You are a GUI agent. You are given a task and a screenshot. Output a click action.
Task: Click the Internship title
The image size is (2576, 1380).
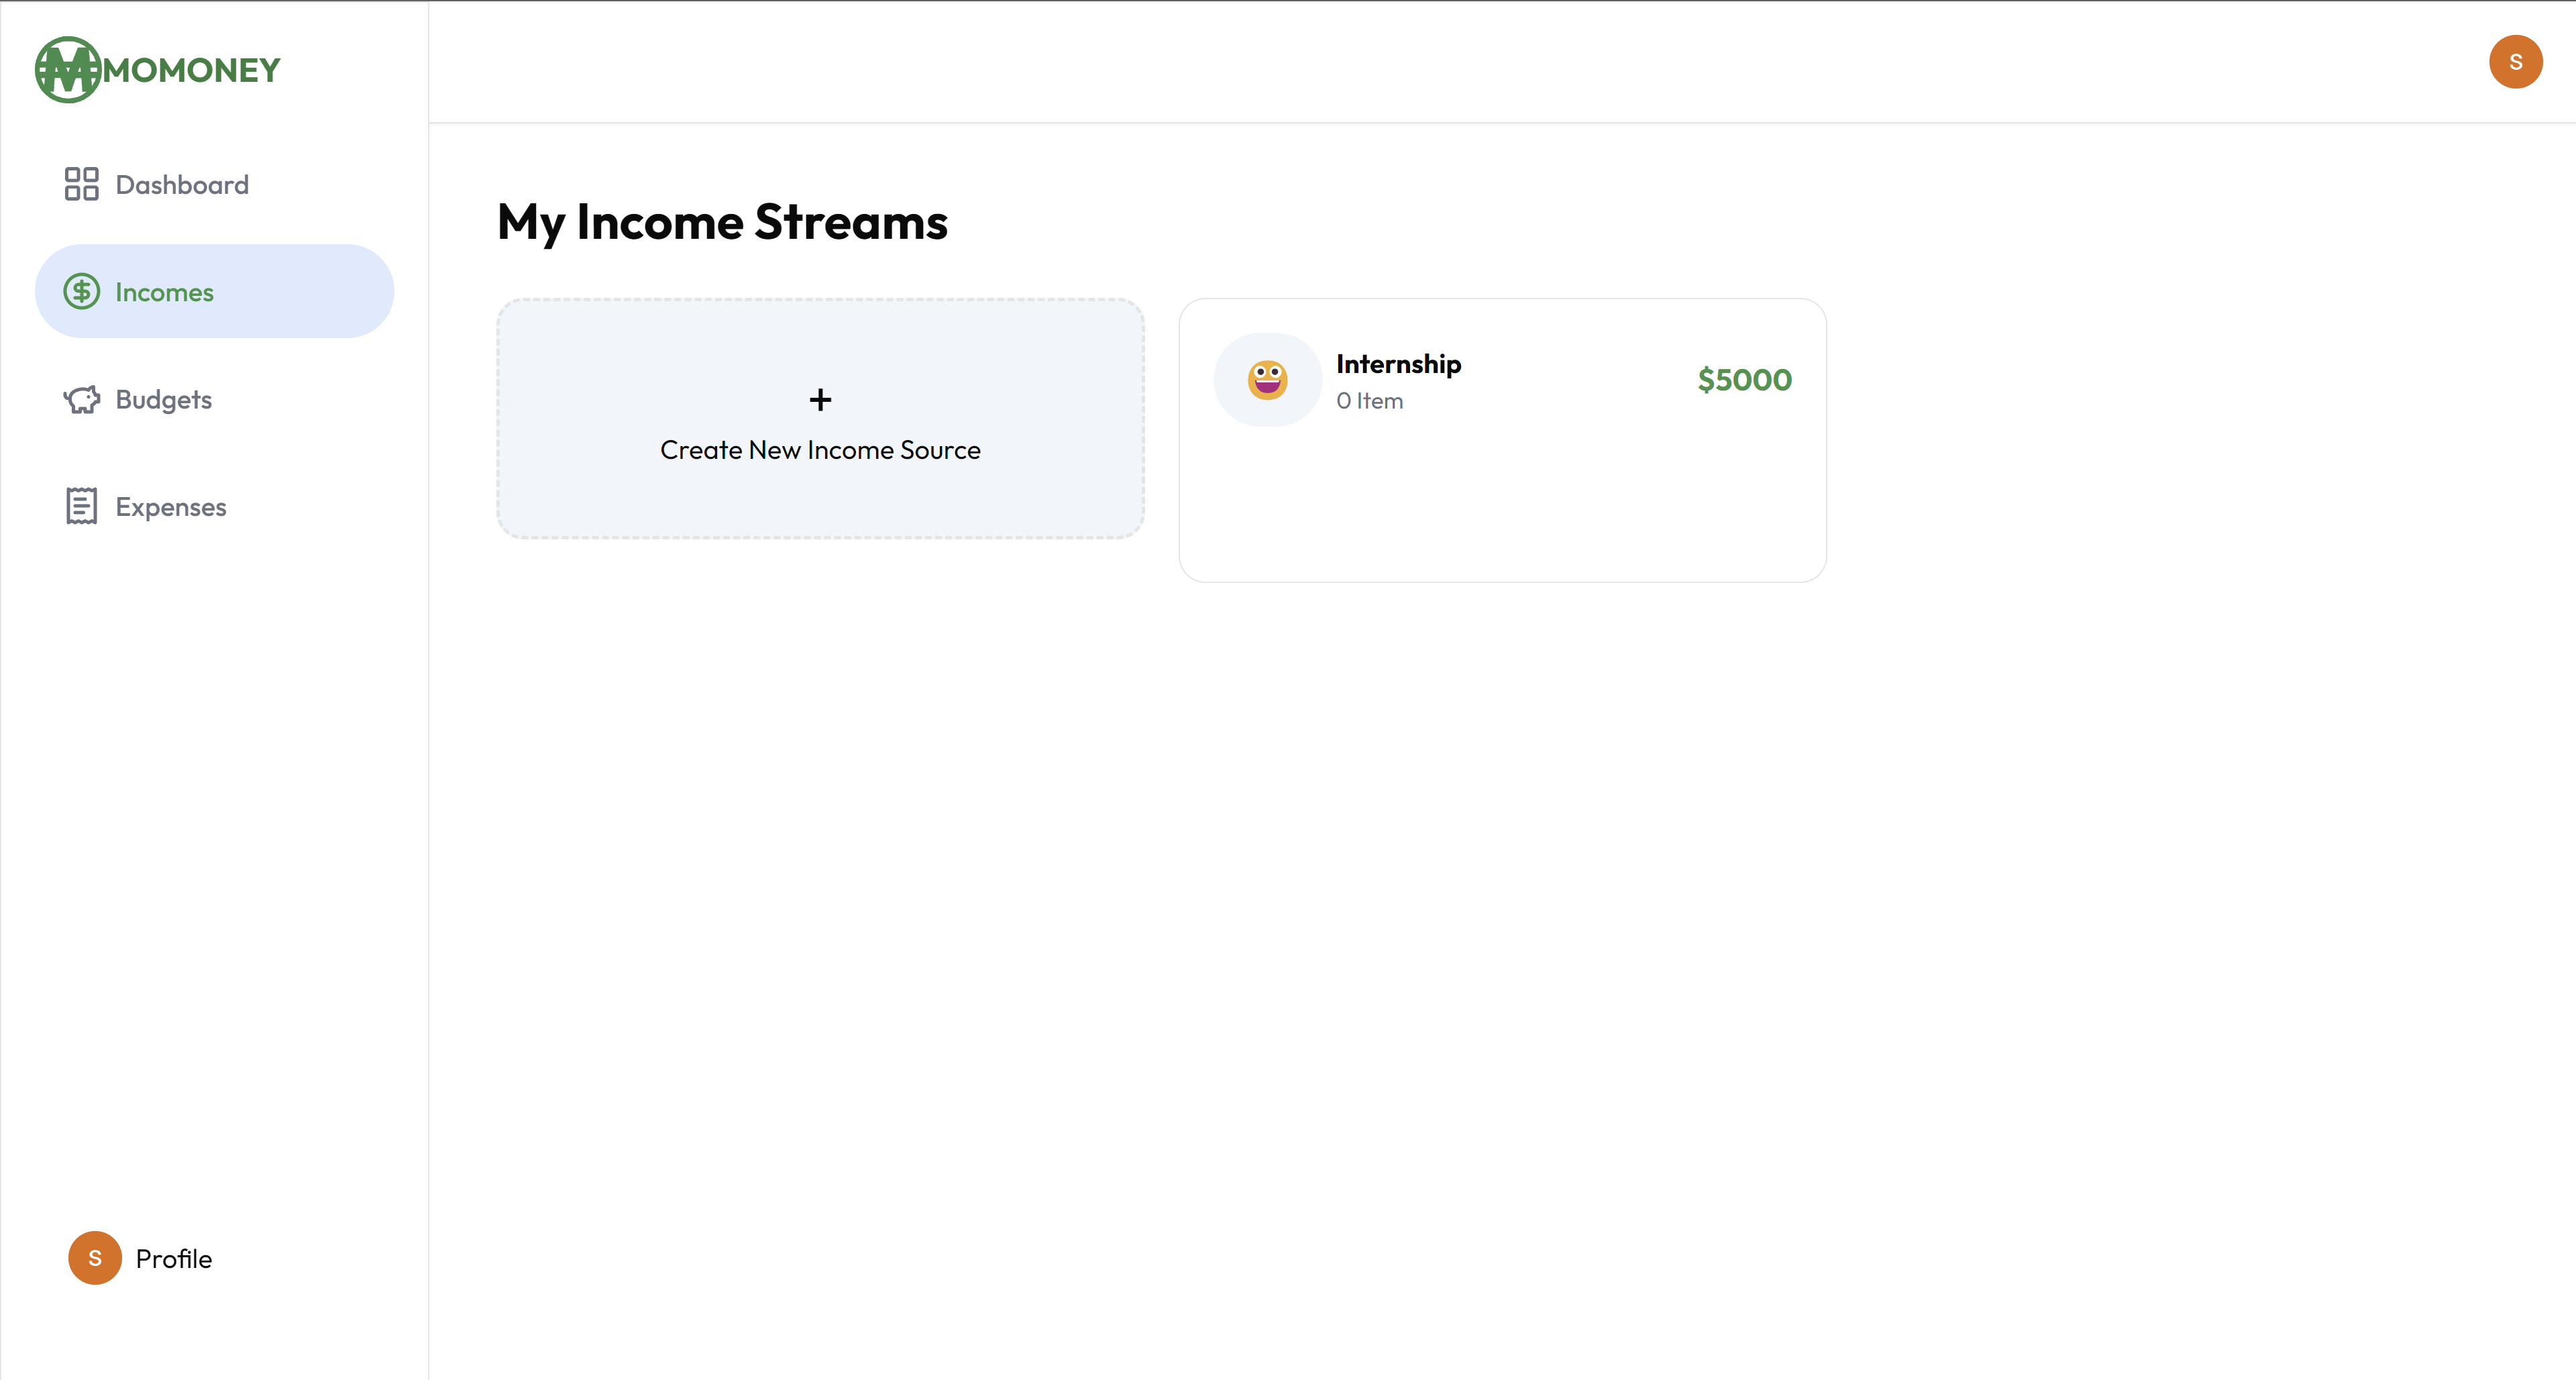(1398, 364)
